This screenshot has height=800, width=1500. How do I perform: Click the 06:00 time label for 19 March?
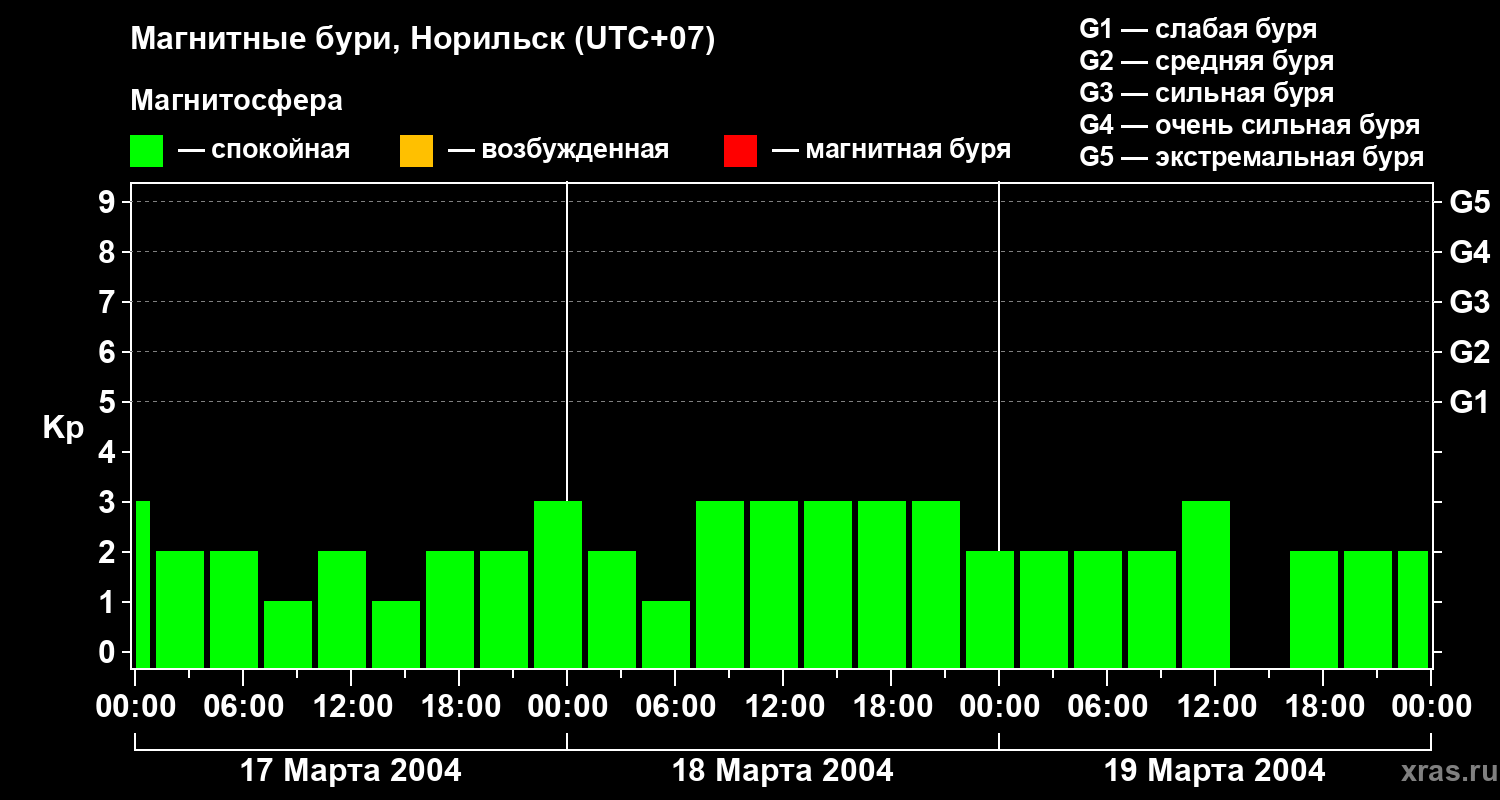click(x=1107, y=706)
